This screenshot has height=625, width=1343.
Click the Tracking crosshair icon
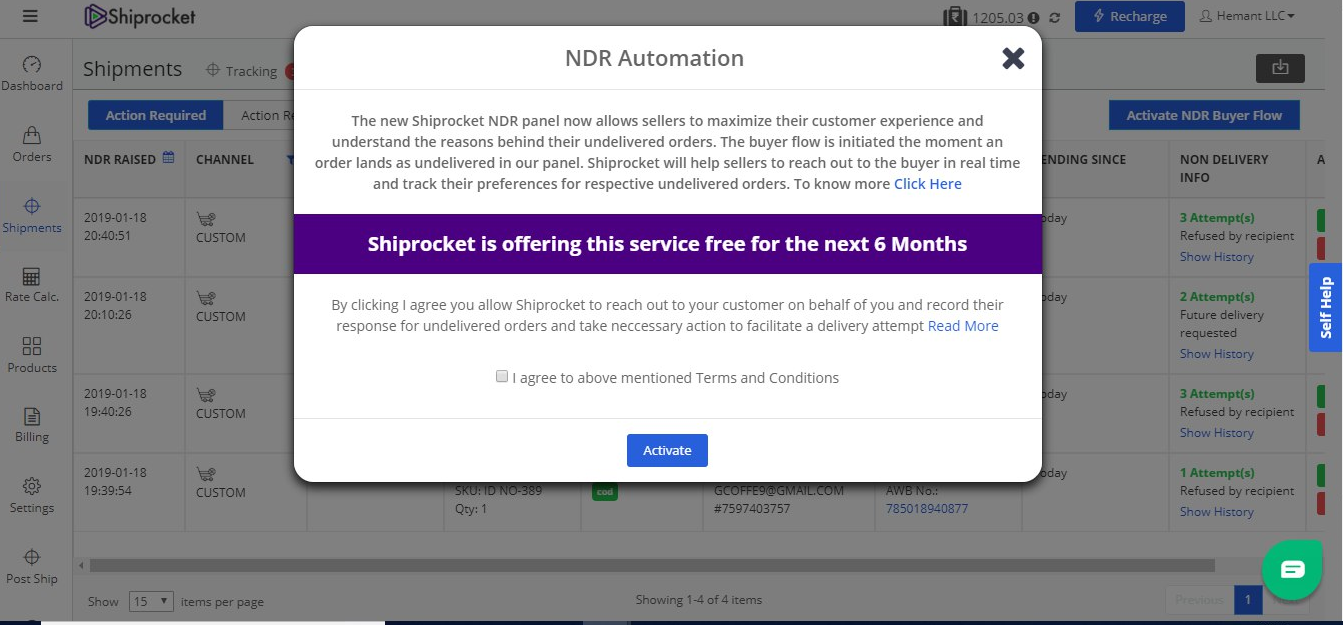[x=213, y=70]
